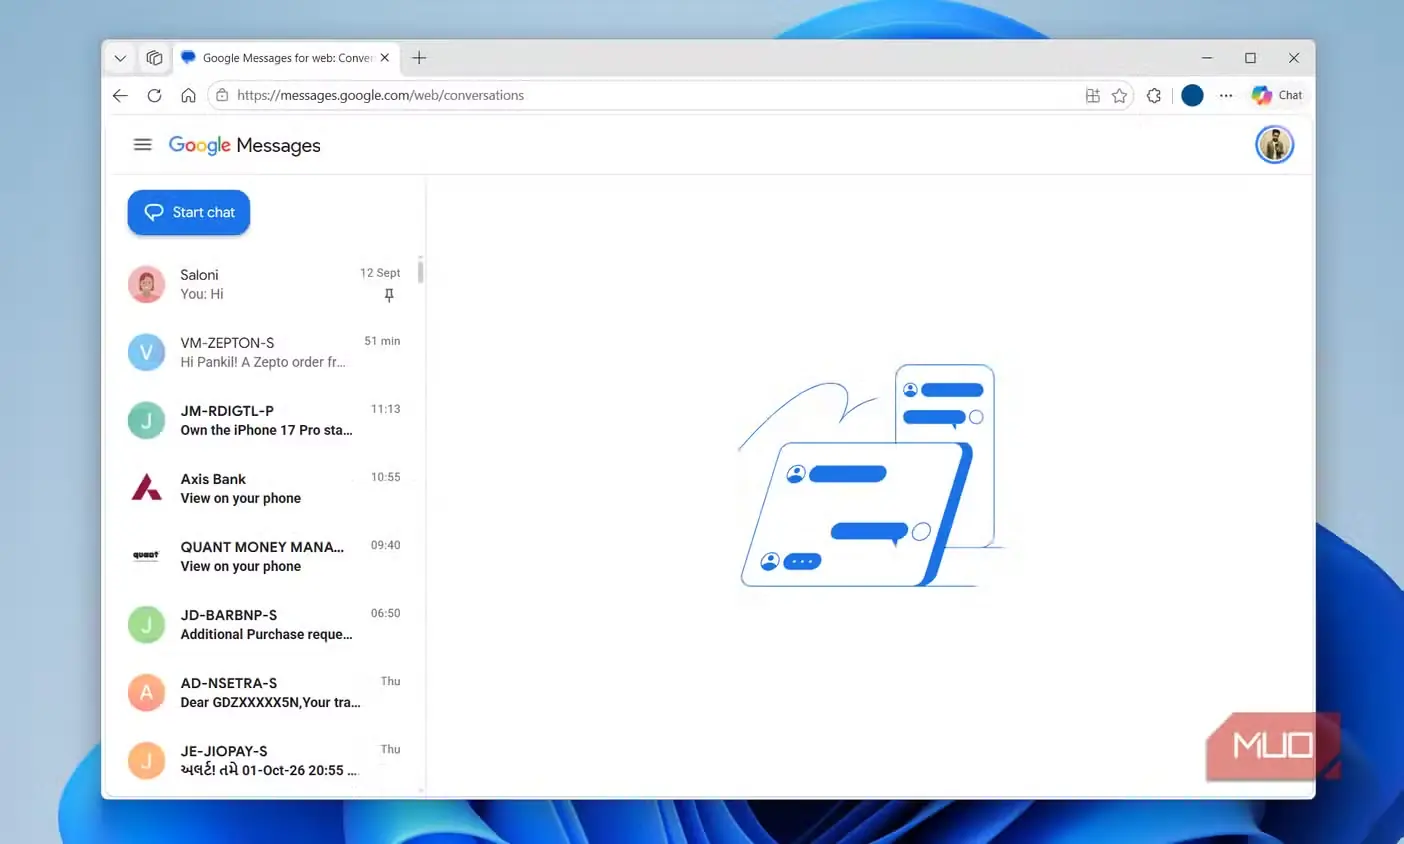Click the Google Messages logo
1404x844 pixels.
pos(245,145)
